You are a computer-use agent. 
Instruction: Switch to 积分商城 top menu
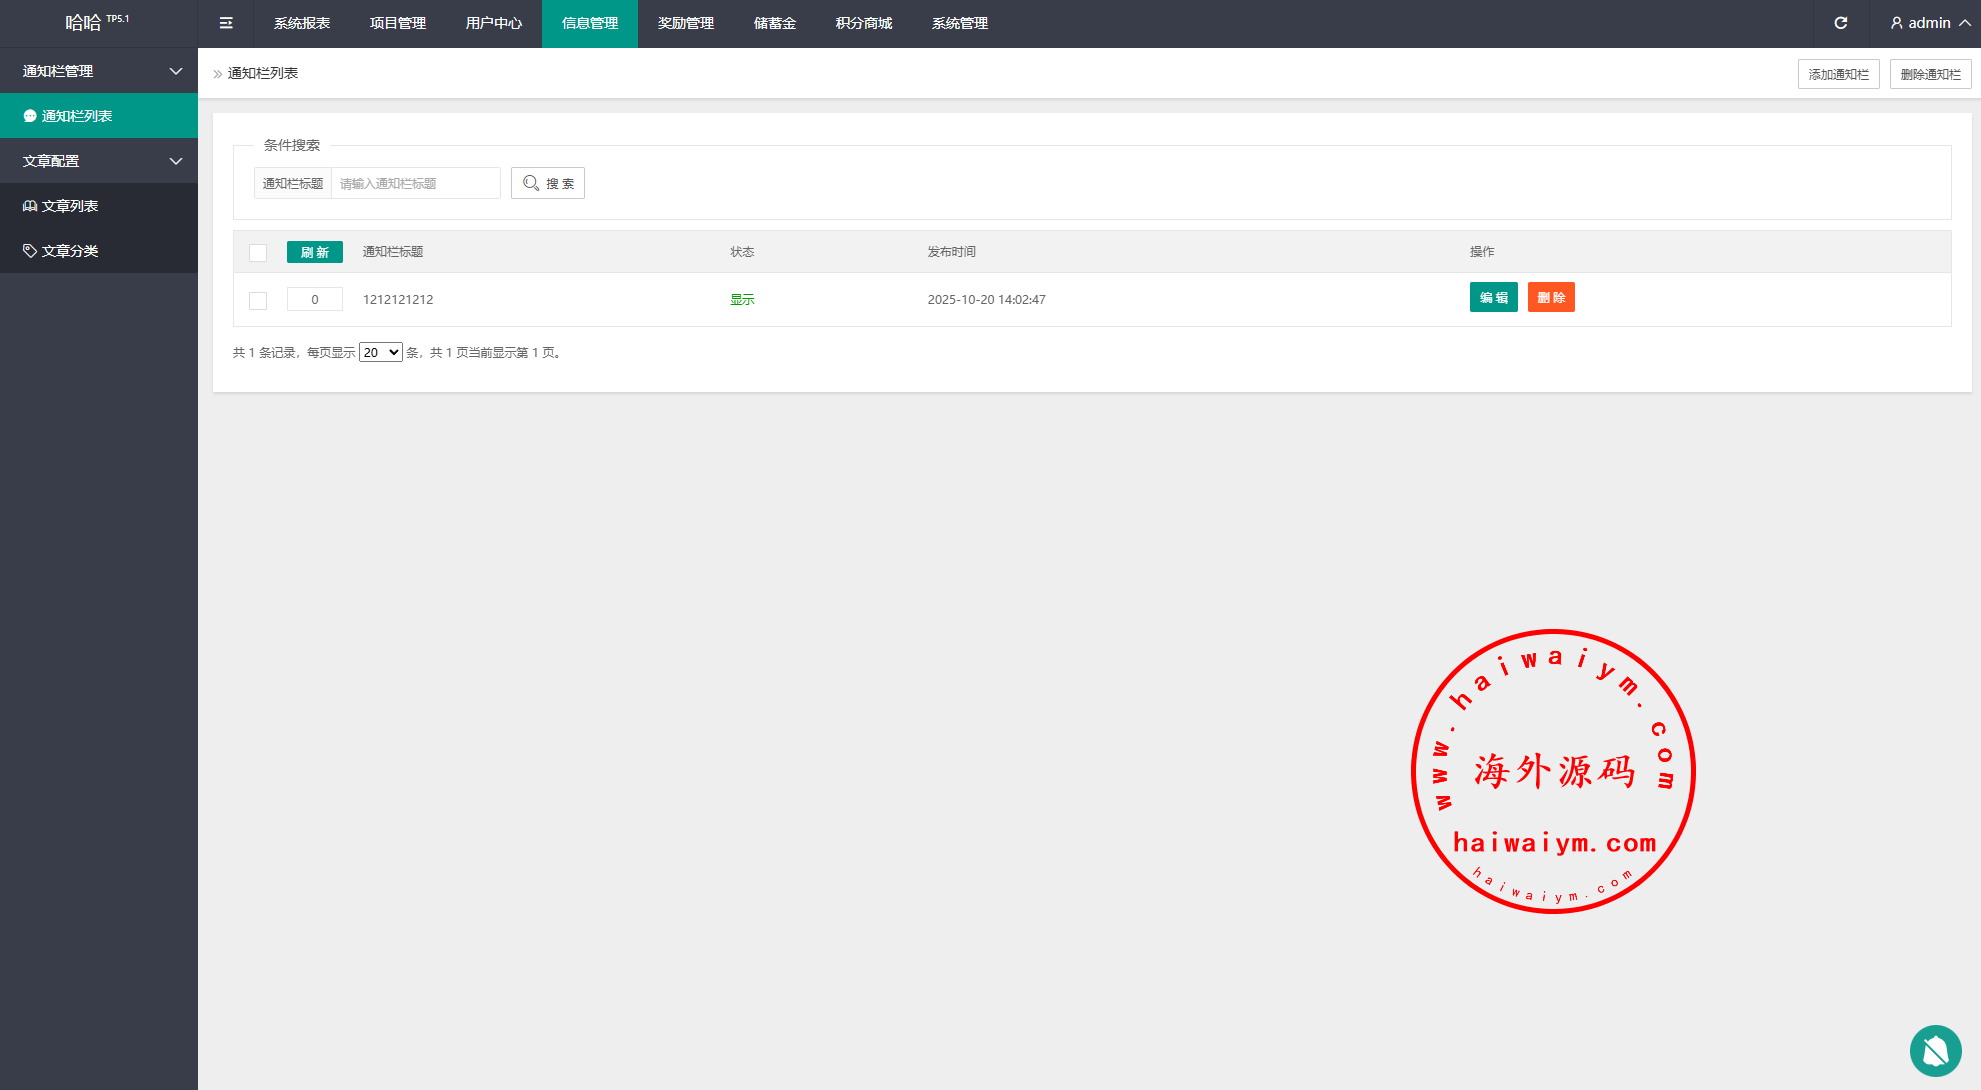(x=864, y=23)
